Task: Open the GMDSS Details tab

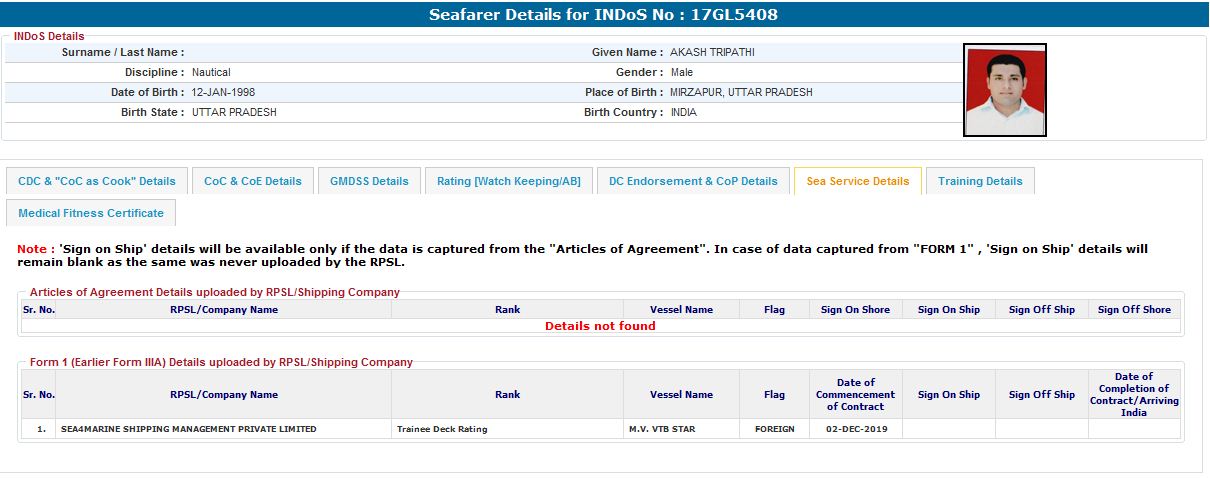Action: 369,181
